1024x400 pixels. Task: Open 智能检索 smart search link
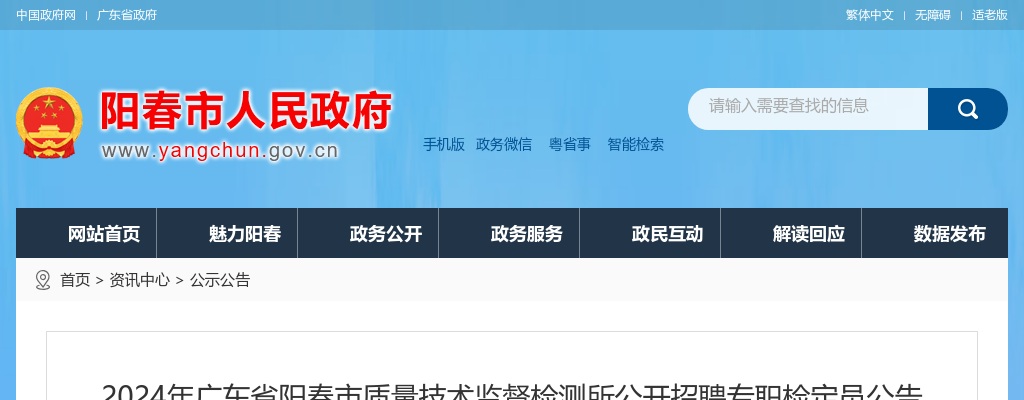pyautogui.click(x=635, y=144)
